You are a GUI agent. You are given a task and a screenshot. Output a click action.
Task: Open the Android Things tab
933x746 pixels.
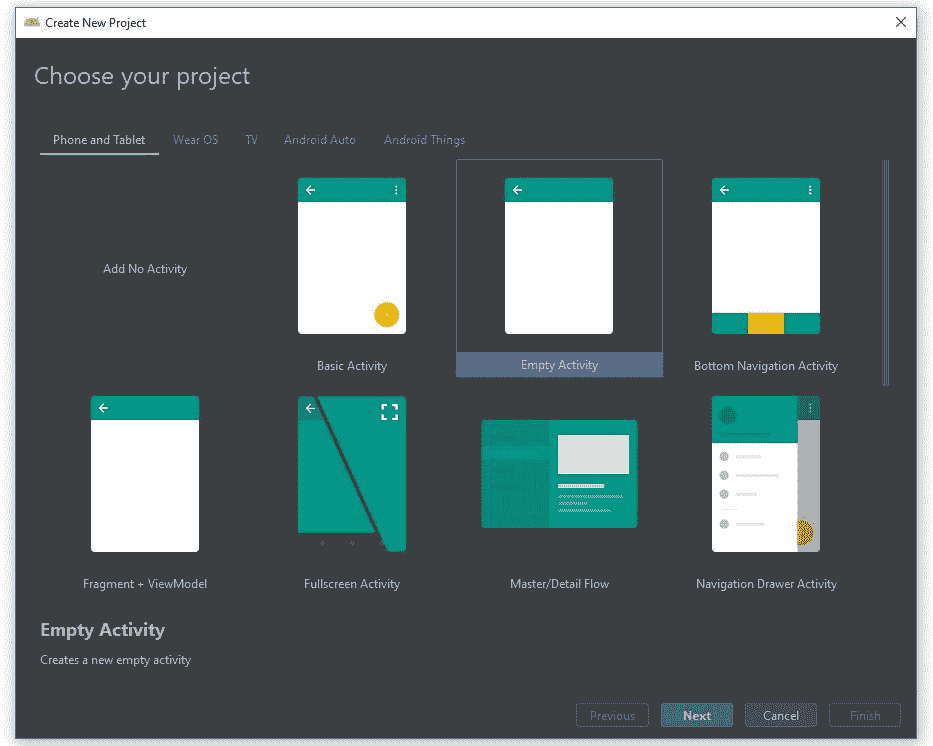424,140
